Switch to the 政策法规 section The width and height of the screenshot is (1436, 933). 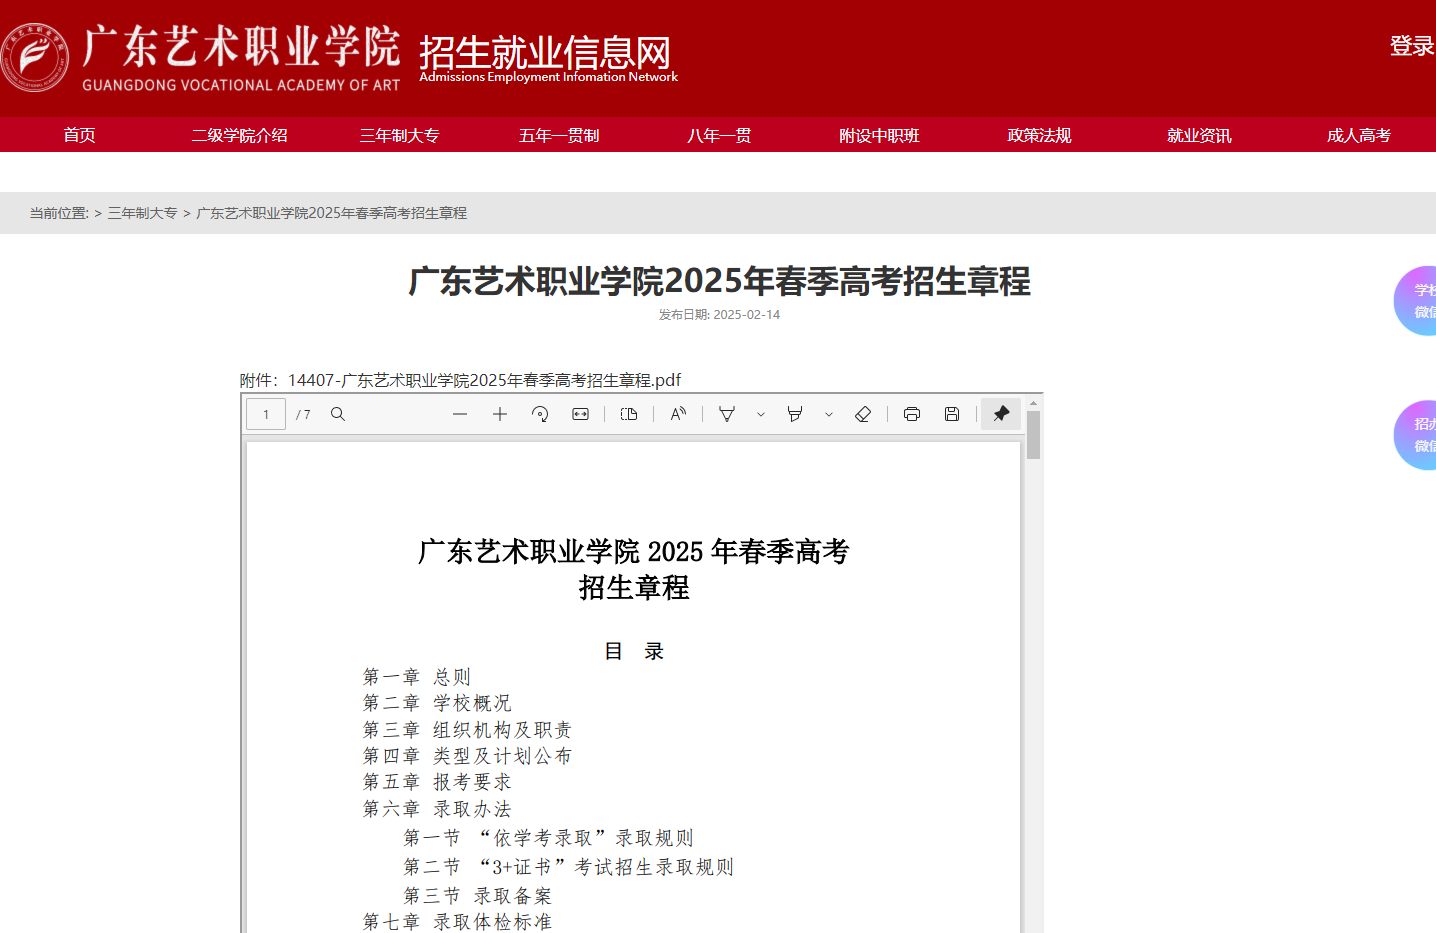1038,134
